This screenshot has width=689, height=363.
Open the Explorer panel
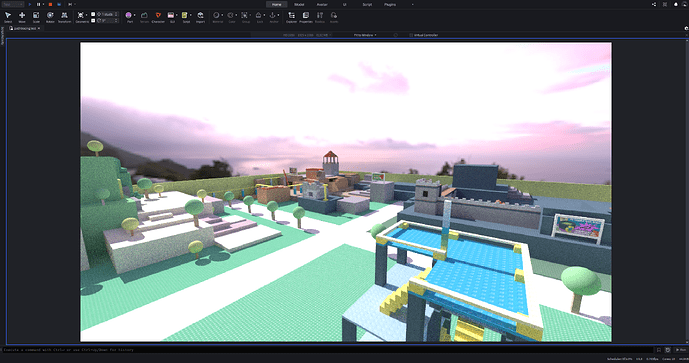coord(291,17)
